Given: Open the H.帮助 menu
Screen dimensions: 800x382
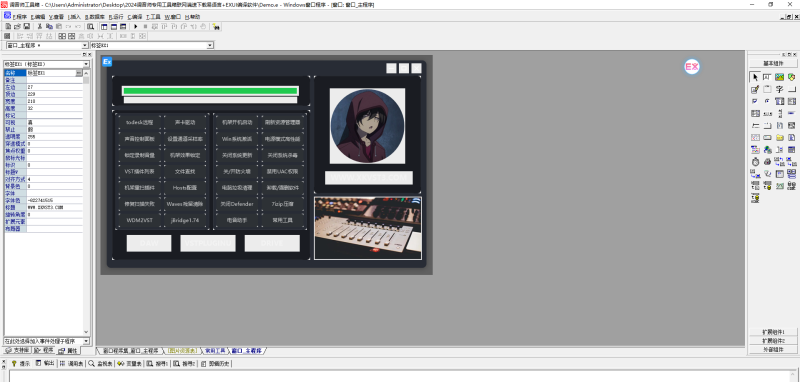Looking at the screenshot, I should pyautogui.click(x=193, y=17).
